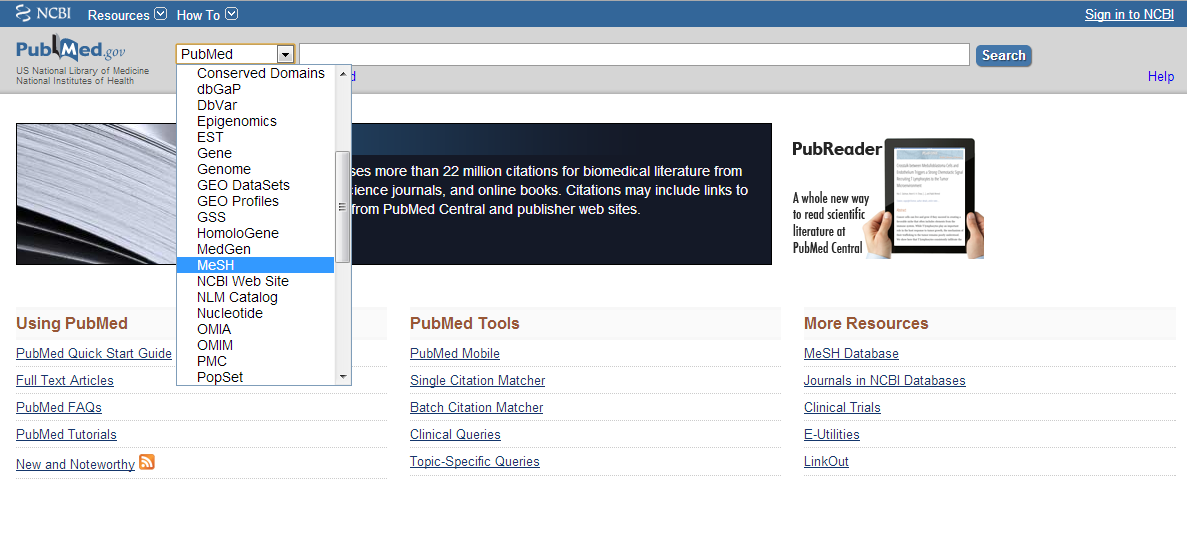Select dbGaP from the database list
1187x537 pixels.
(x=219, y=89)
